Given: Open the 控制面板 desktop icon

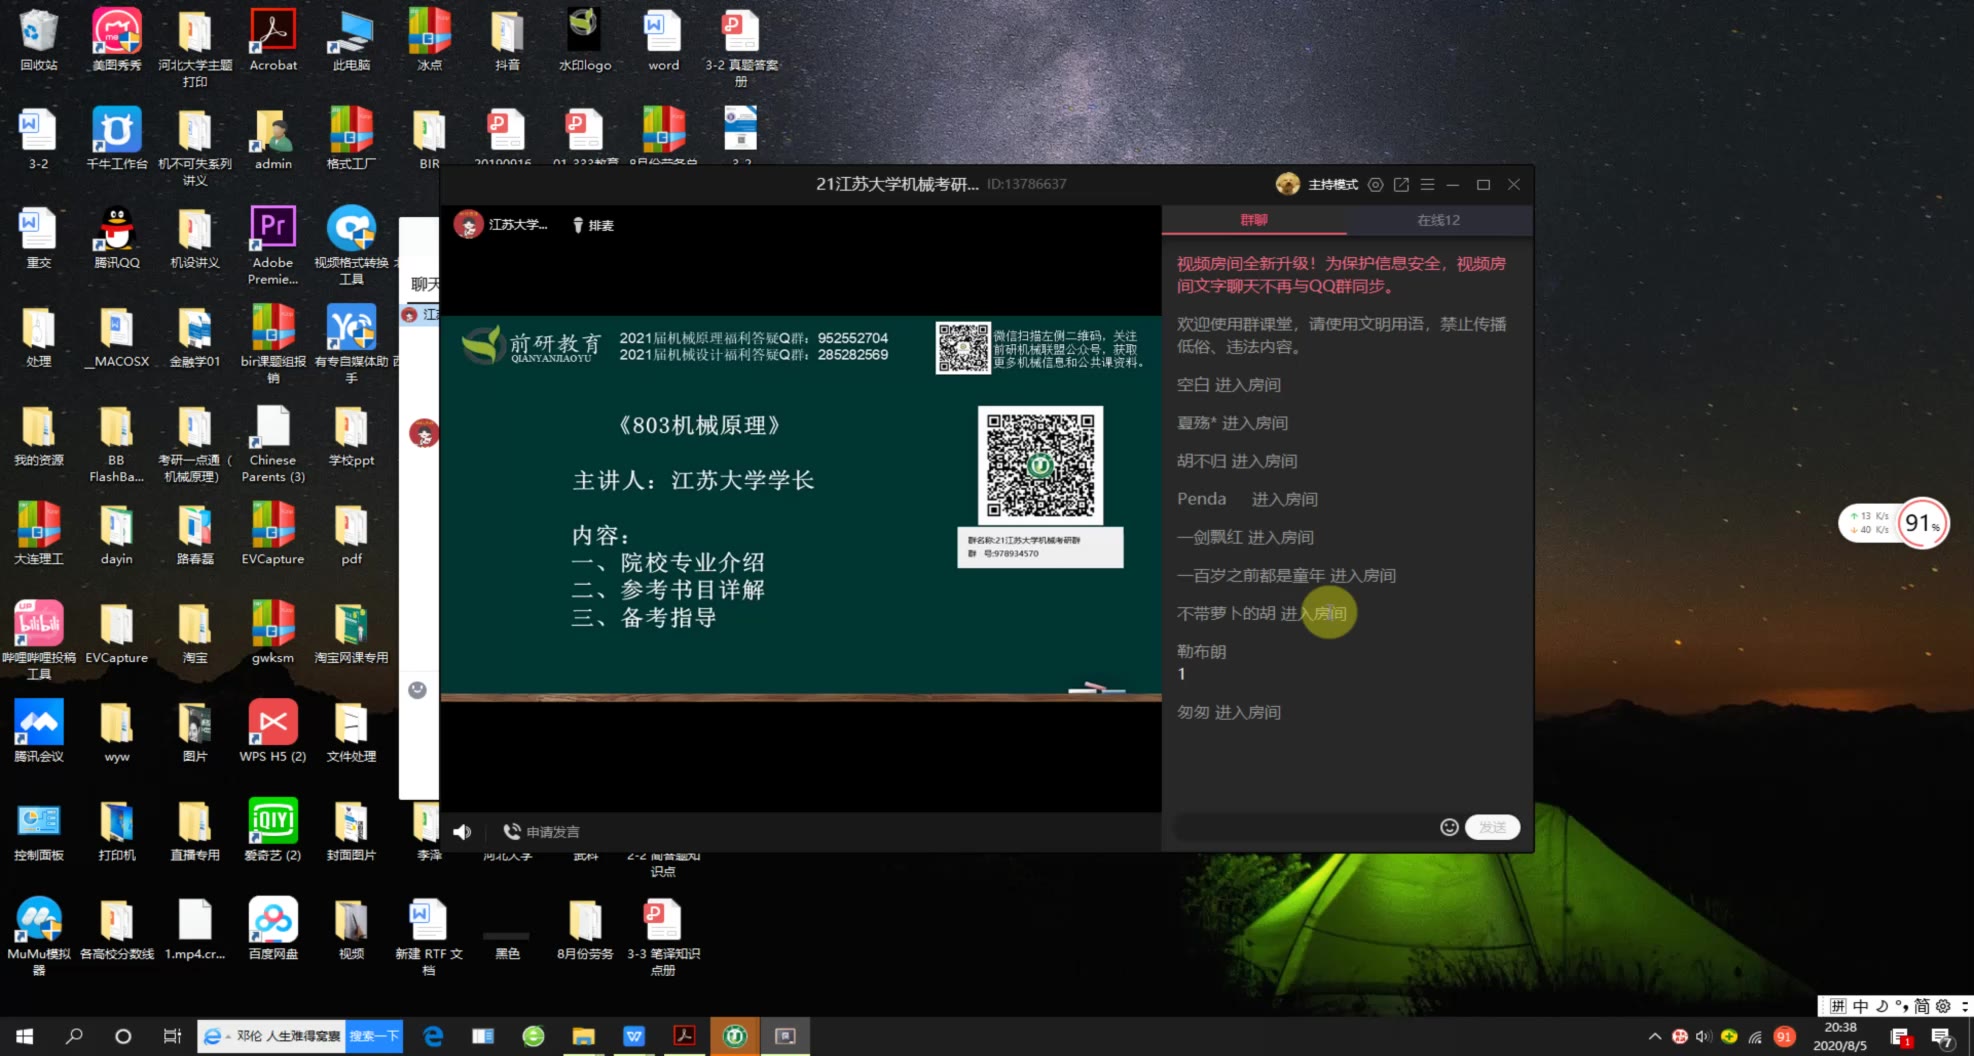Looking at the screenshot, I should click(x=38, y=830).
